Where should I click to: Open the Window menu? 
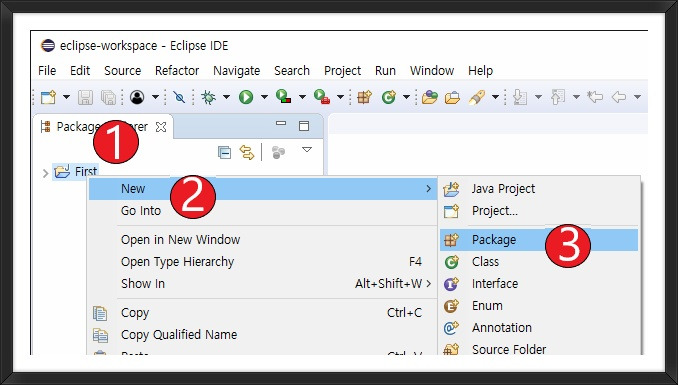tap(432, 71)
